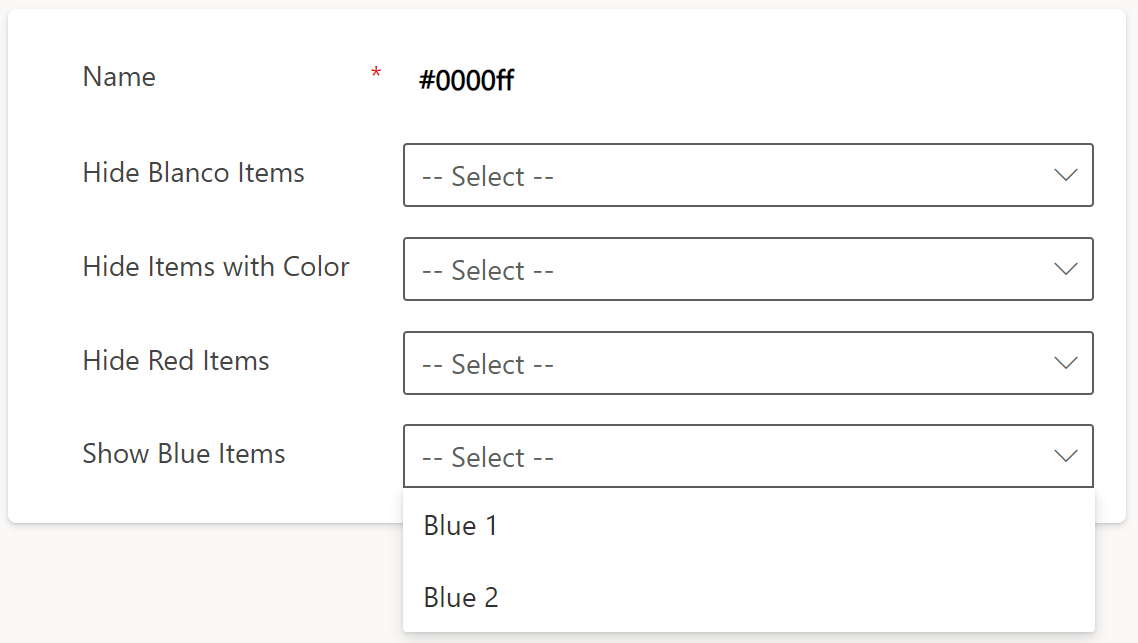The height and width of the screenshot is (643, 1138).
Task: Expand the Hide Items with Color dropdown
Action: coord(748,269)
